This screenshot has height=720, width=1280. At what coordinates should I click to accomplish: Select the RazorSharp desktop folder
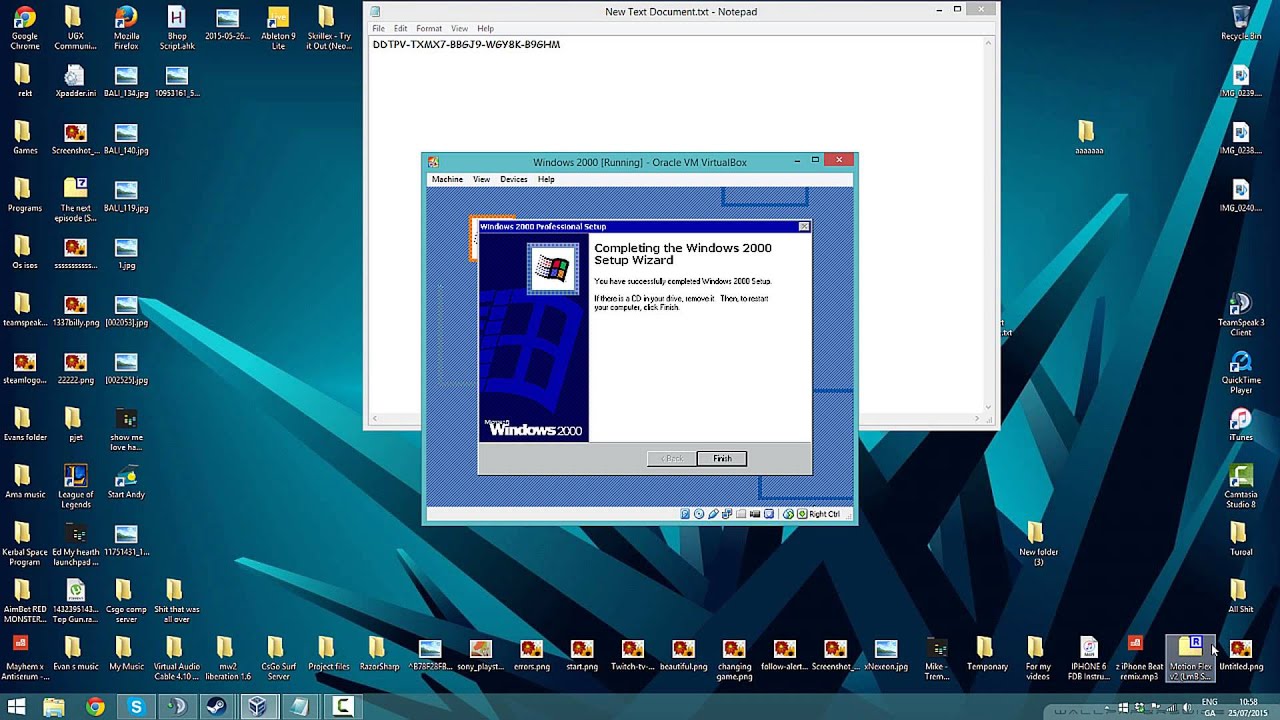378,655
